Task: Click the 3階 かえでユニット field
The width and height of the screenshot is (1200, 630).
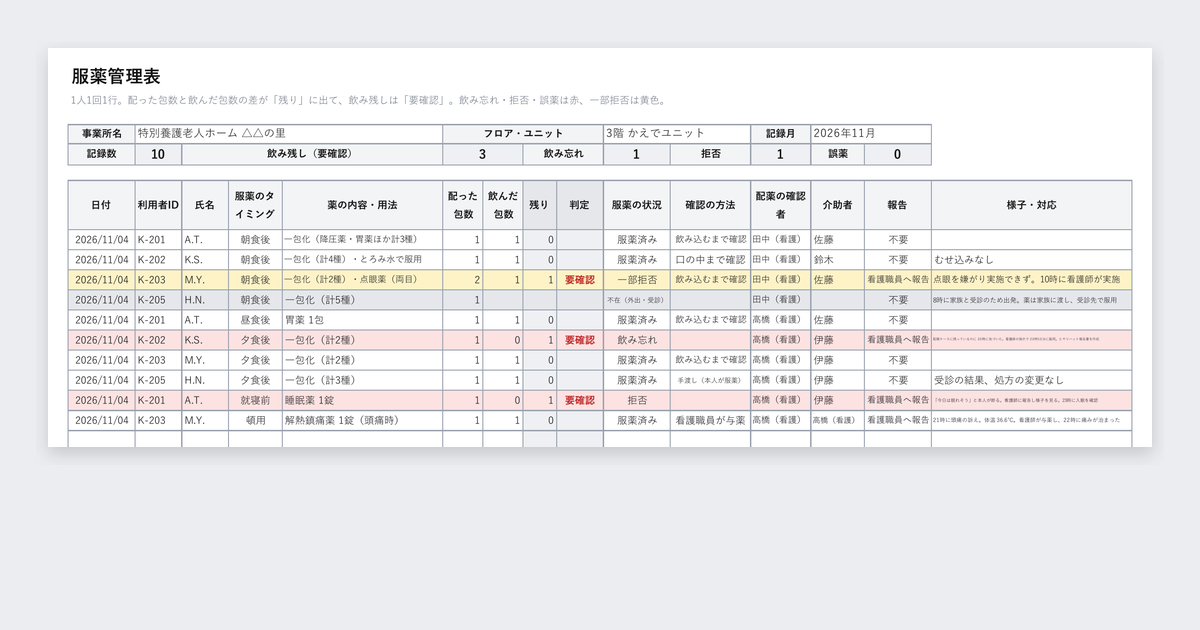Action: pyautogui.click(x=677, y=134)
